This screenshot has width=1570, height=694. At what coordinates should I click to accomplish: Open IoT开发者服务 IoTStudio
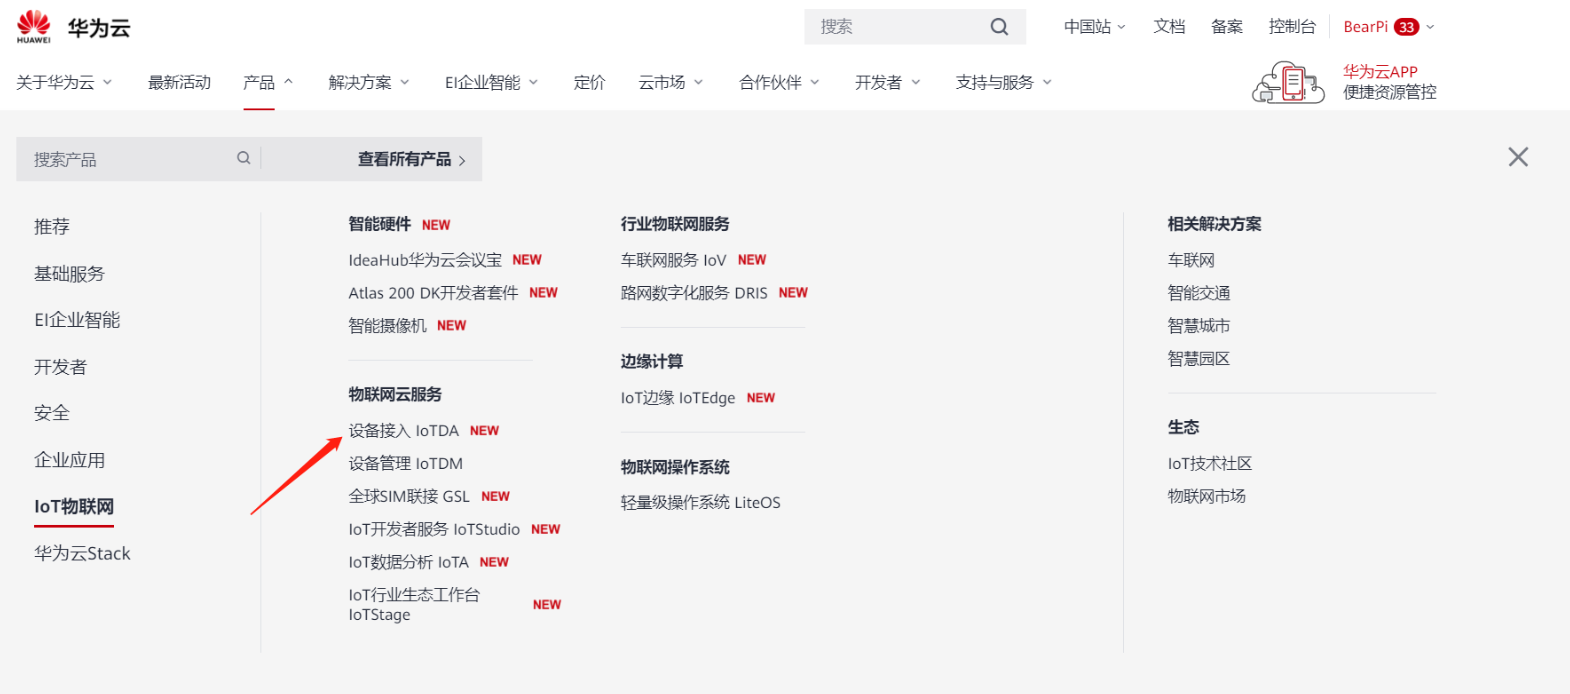pyautogui.click(x=434, y=530)
